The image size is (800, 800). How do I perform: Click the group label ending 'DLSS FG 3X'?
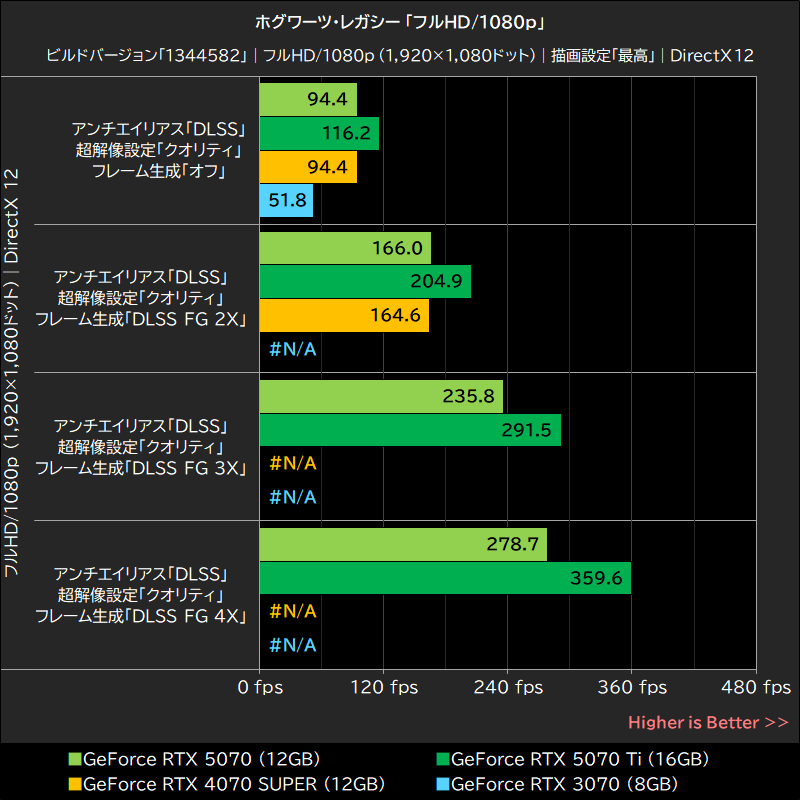click(141, 447)
